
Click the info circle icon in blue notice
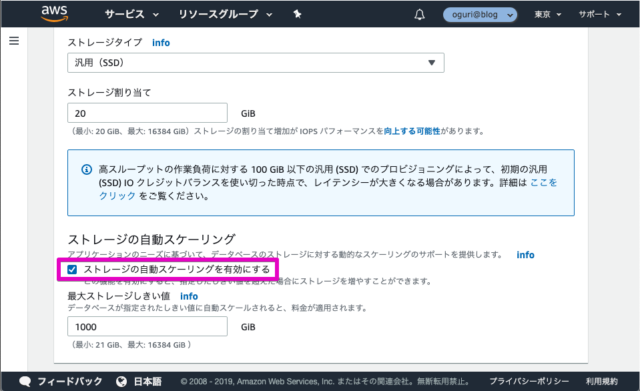point(87,169)
